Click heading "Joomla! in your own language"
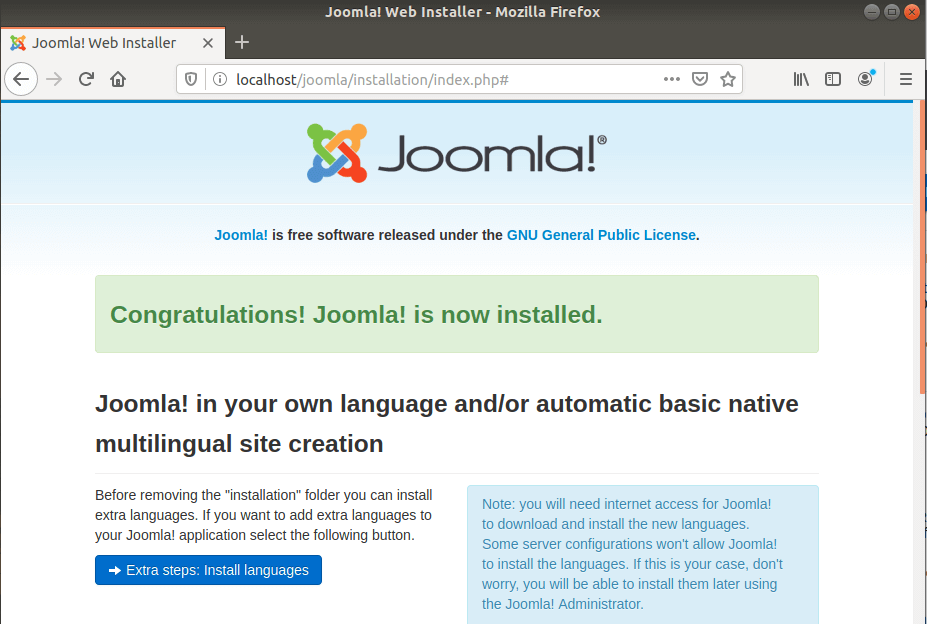The image size is (927, 624). tap(446, 423)
